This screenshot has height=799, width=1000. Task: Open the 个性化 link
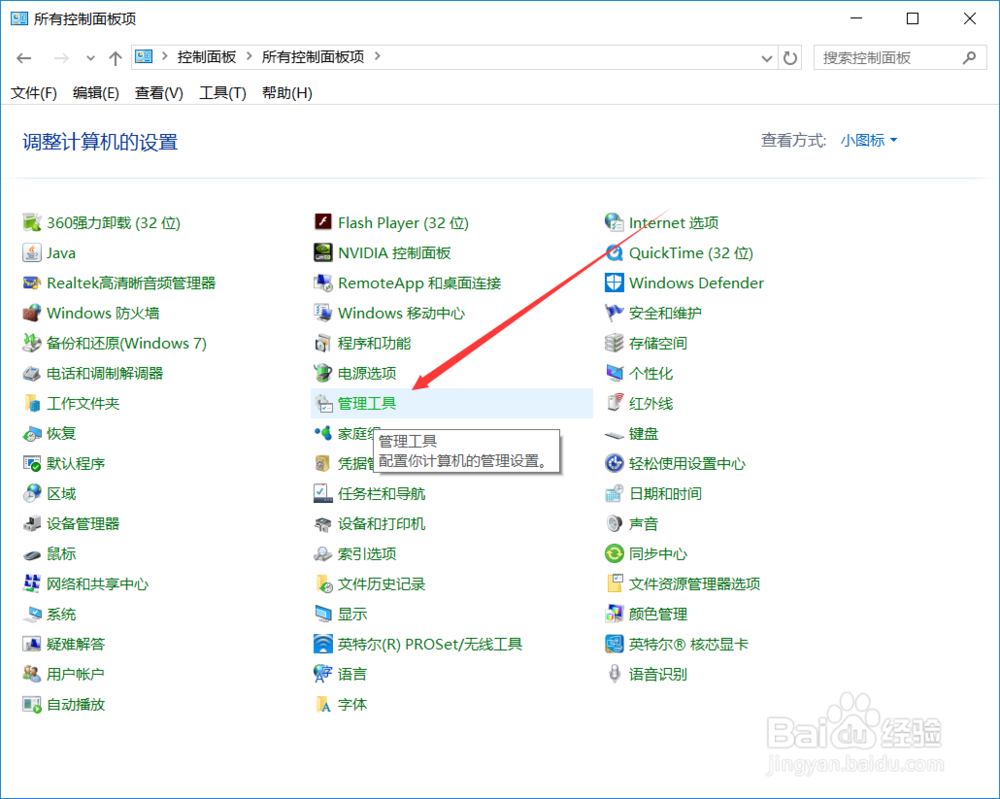(651, 374)
